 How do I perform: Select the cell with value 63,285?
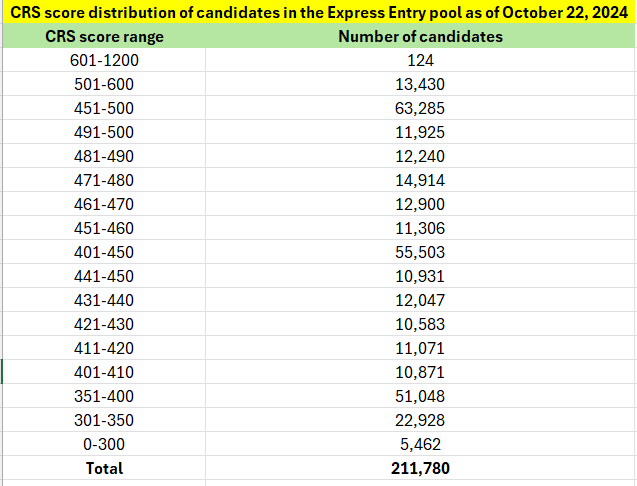420,108
